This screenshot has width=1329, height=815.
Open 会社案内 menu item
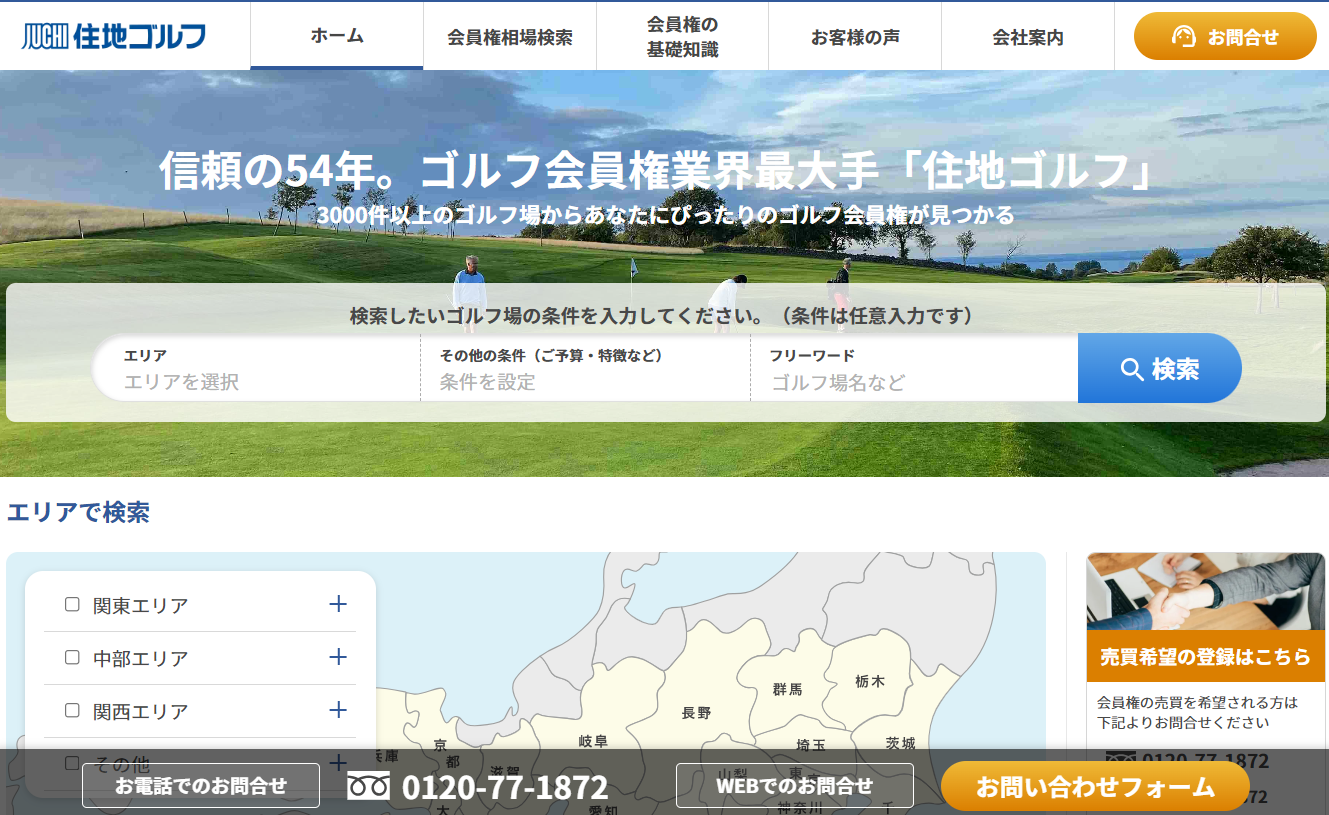click(x=1028, y=37)
